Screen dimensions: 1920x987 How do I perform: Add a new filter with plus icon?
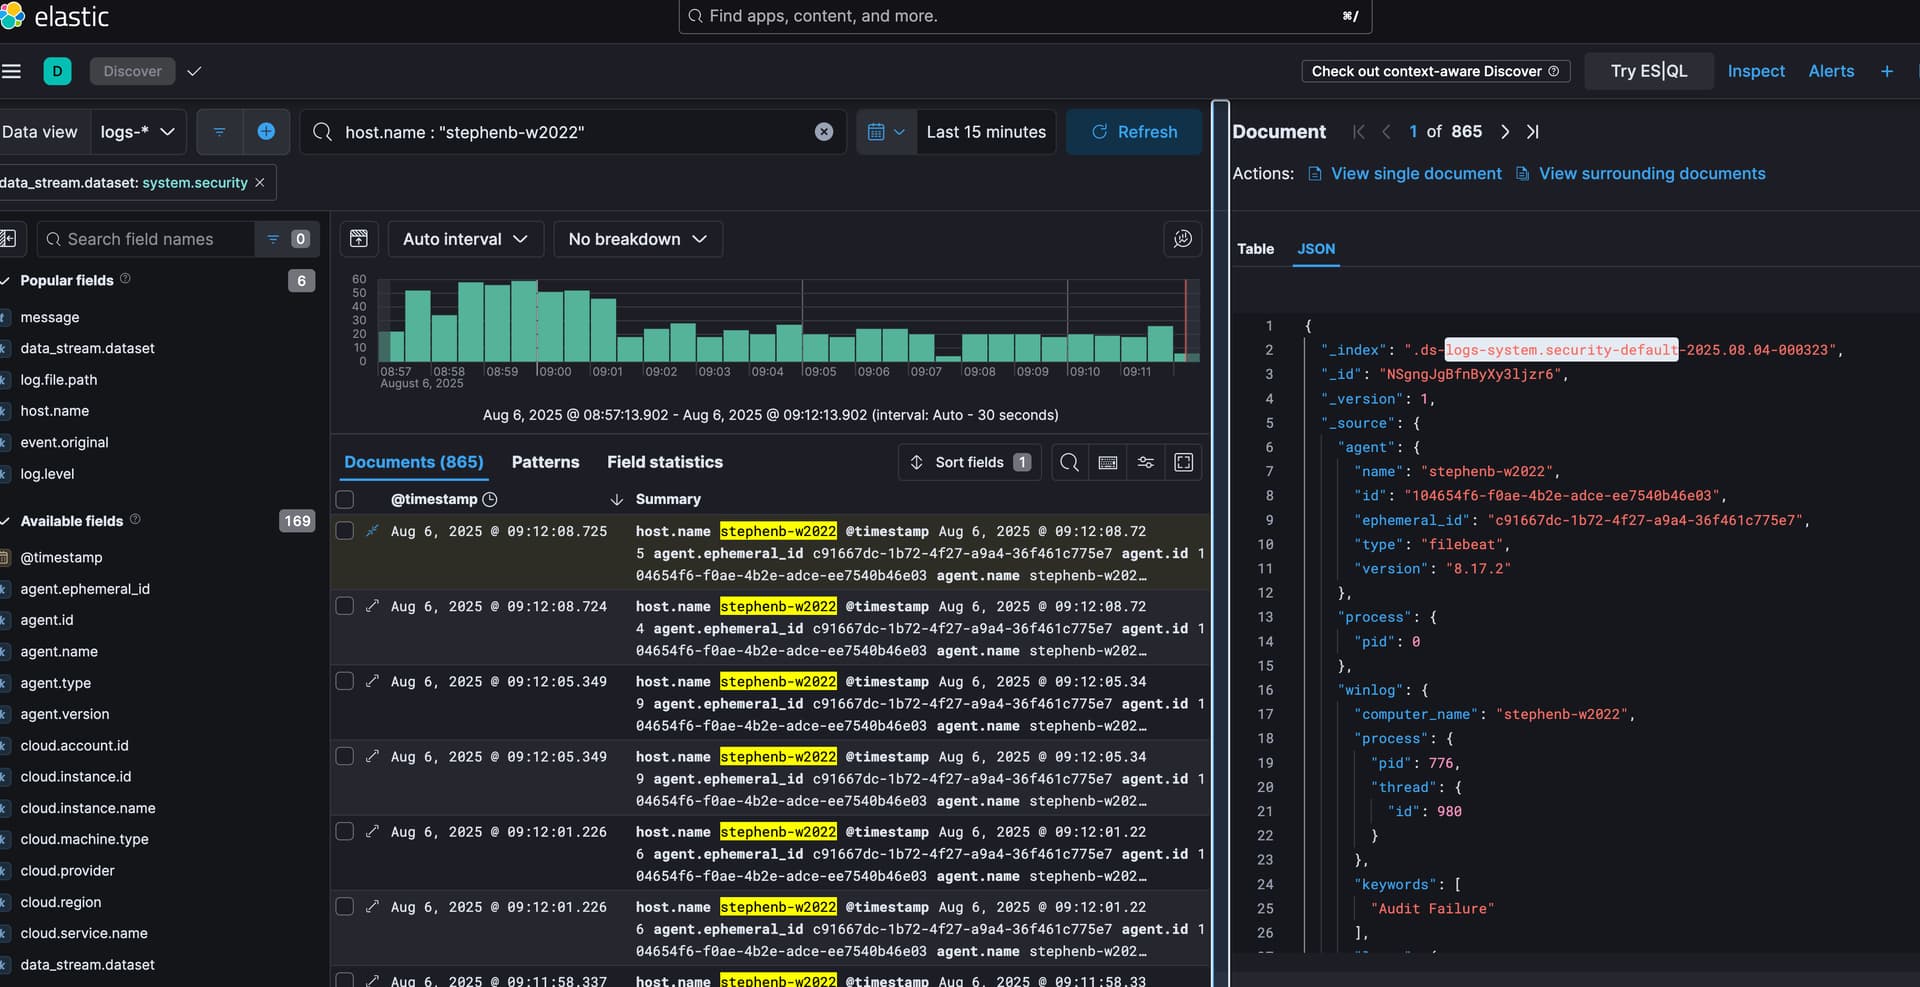(266, 132)
